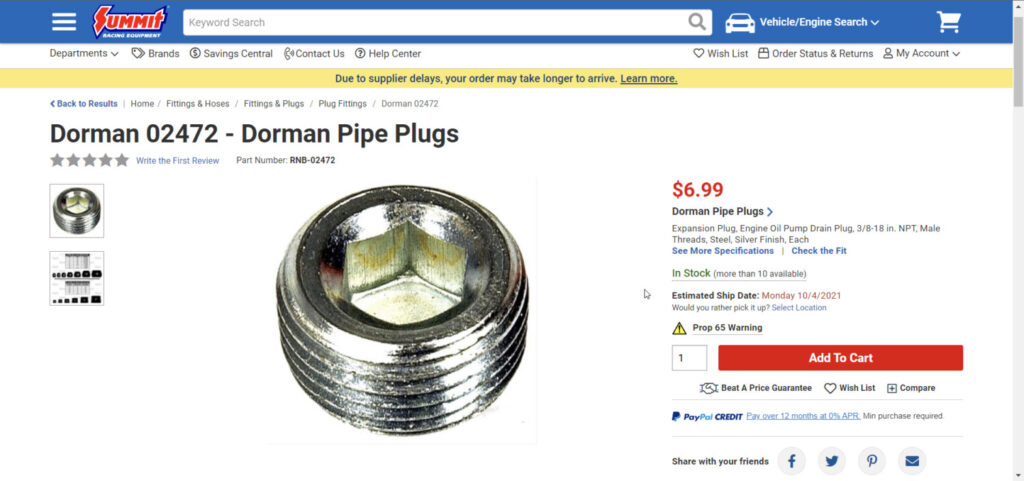Share on Pinterest icon
The width and height of the screenshot is (1024, 481).
pyautogui.click(x=871, y=461)
